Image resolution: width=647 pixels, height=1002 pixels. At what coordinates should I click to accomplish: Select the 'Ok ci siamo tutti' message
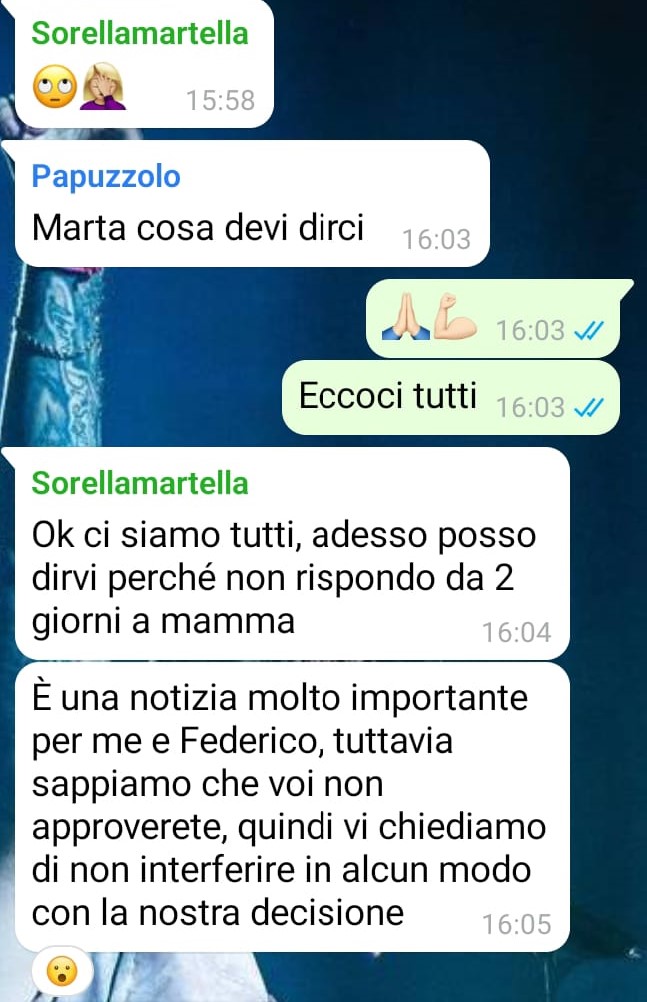pos(292,553)
